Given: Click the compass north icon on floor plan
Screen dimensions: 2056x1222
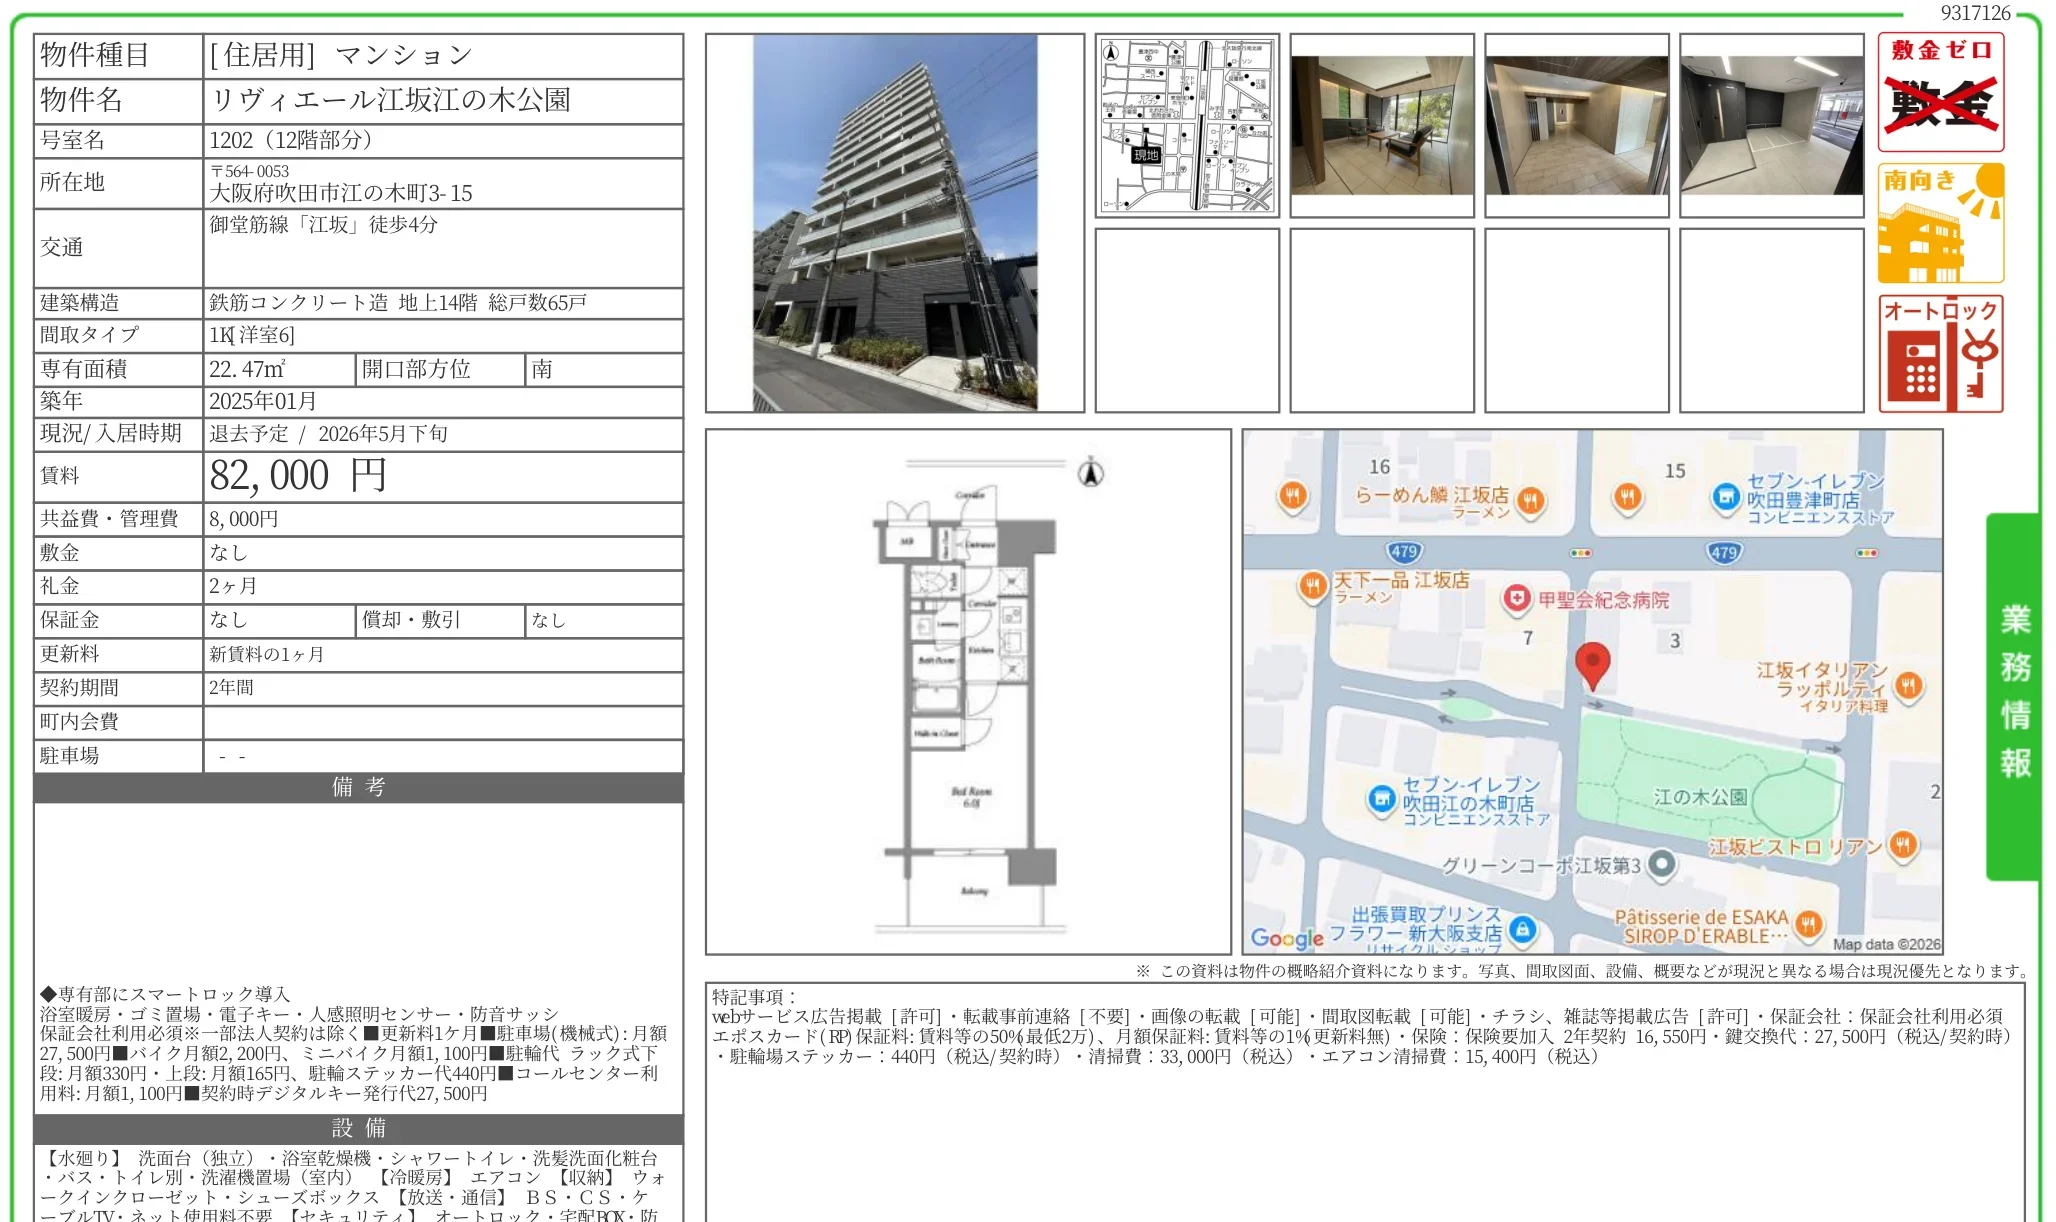Looking at the screenshot, I should click(1091, 472).
